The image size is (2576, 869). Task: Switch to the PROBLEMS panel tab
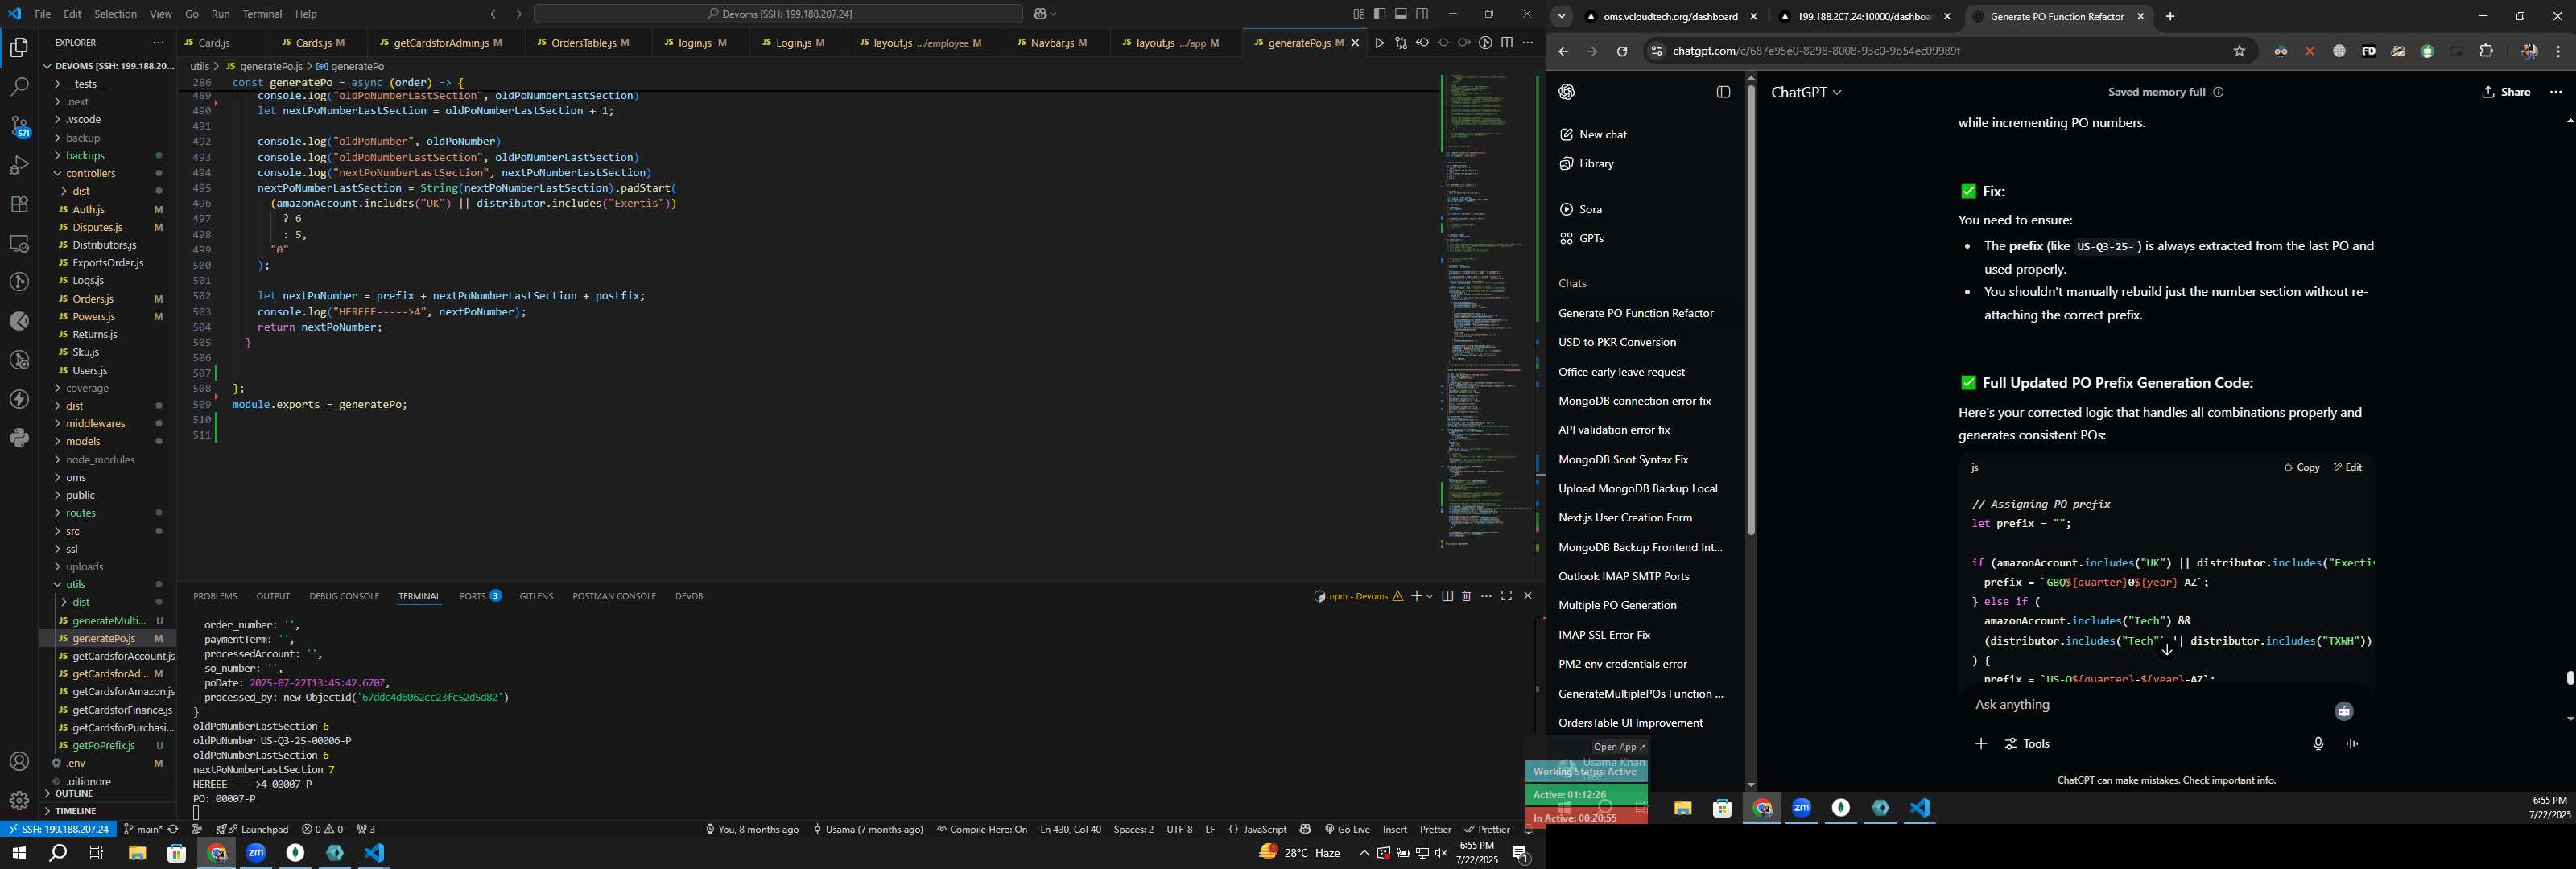(215, 596)
